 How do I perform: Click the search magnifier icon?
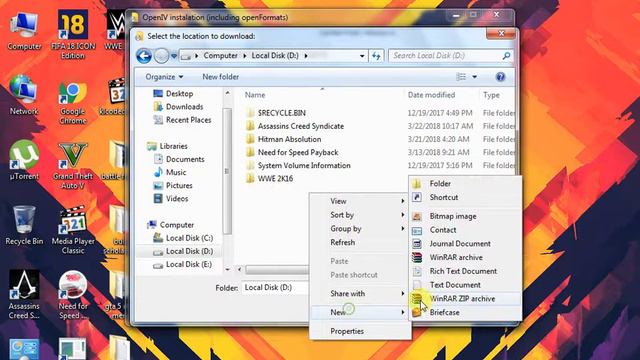[506, 56]
